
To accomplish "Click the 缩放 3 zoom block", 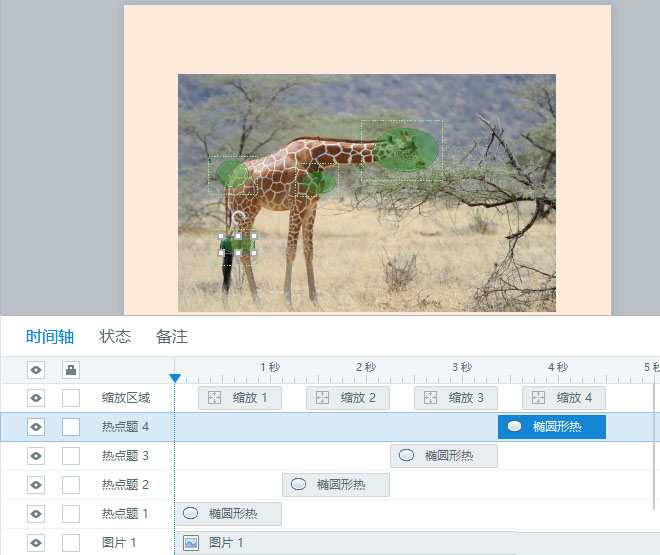I will point(455,398).
